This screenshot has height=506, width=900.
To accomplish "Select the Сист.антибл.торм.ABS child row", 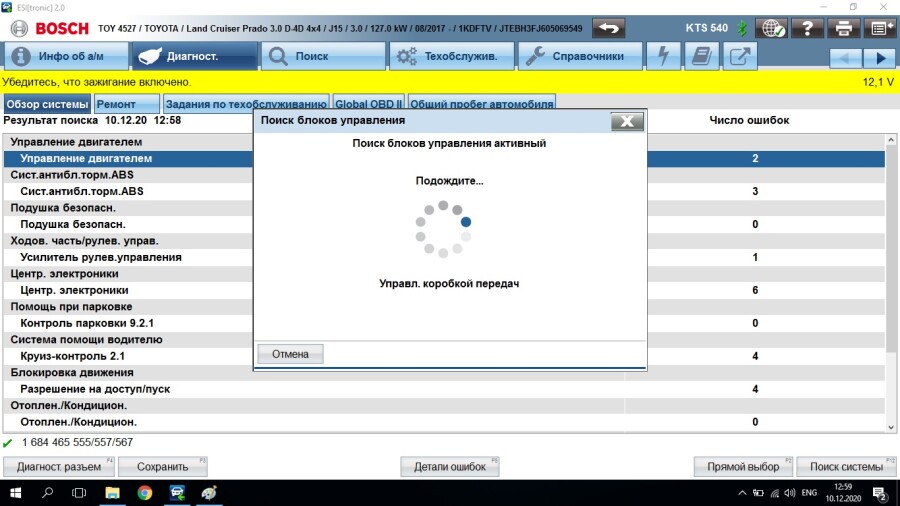I will 444,191.
